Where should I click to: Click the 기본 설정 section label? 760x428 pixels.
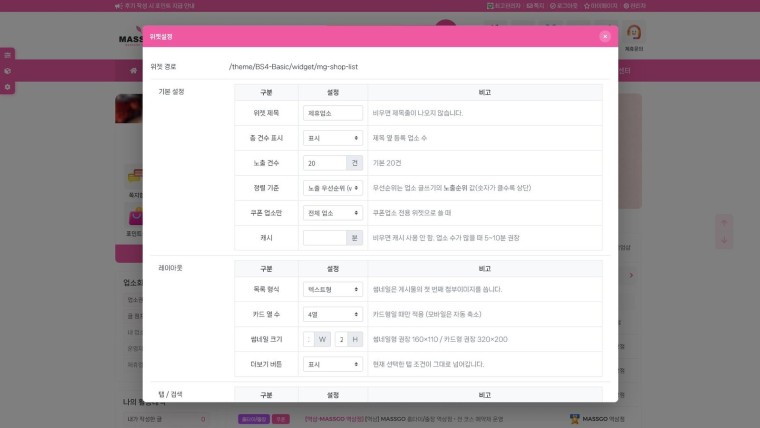click(171, 92)
